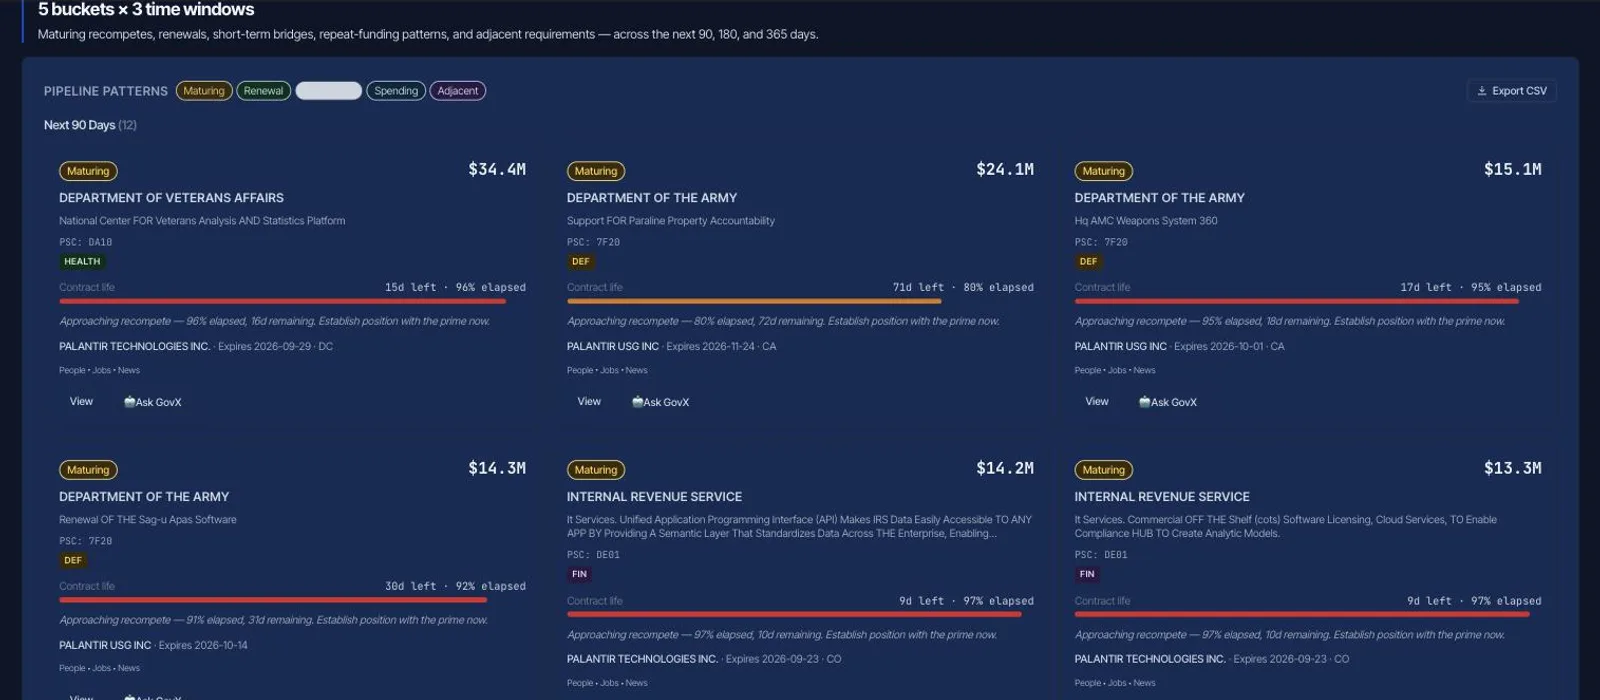The image size is (1600, 700).
Task: Open People link on the $24.1M Army card
Action: [x=580, y=370]
